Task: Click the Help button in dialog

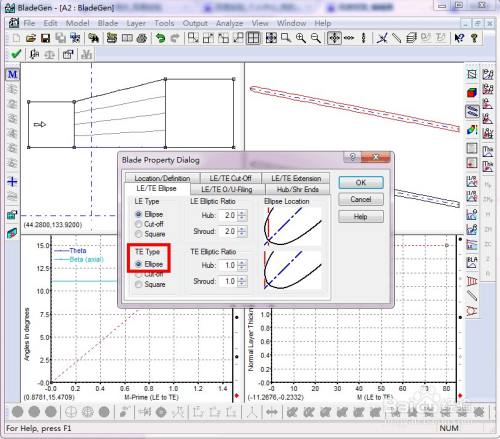Action: pyautogui.click(x=361, y=217)
